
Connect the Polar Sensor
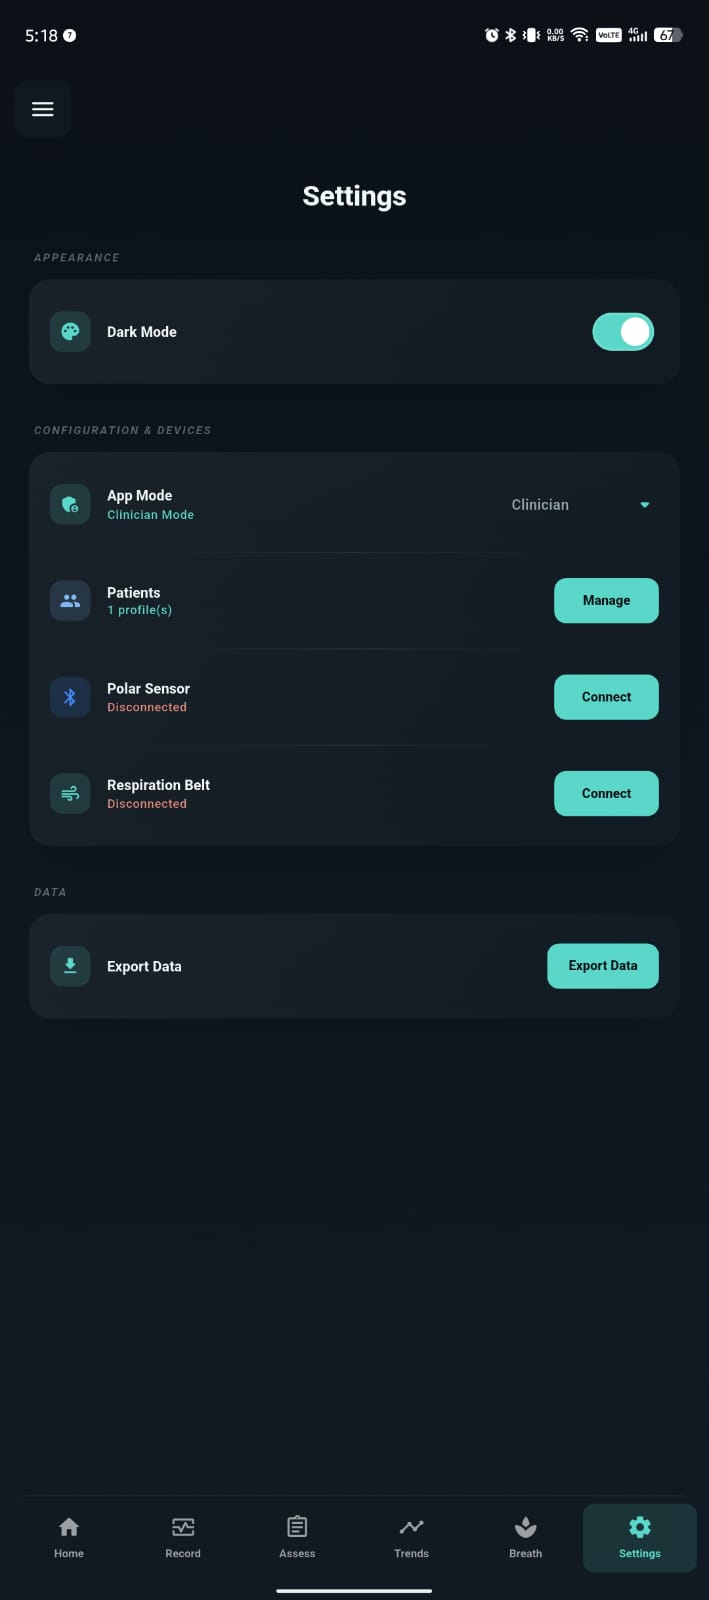tap(606, 697)
